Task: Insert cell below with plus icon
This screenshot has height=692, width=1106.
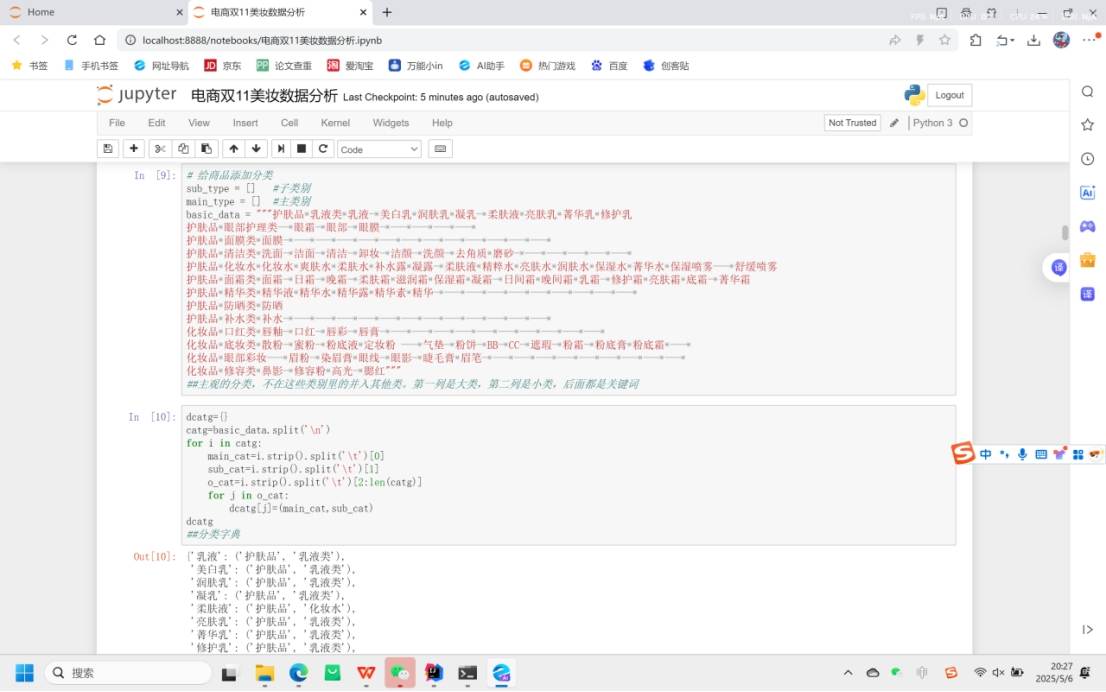Action: pos(133,149)
